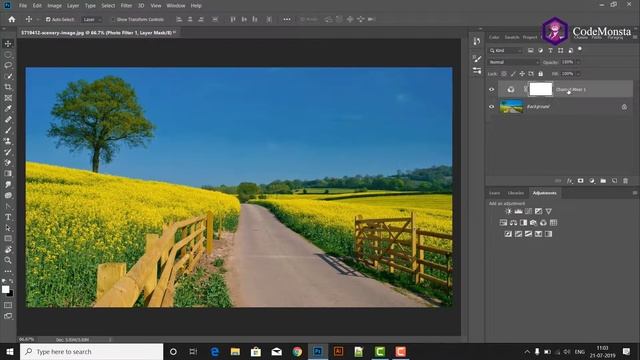Viewport: 640px width, 360px height.
Task: Click the Type here to search box
Action: click(x=91, y=351)
